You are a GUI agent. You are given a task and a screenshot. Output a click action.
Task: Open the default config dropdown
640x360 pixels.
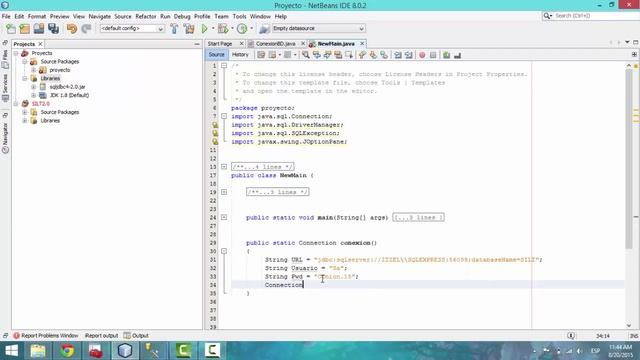pyautogui.click(x=132, y=29)
